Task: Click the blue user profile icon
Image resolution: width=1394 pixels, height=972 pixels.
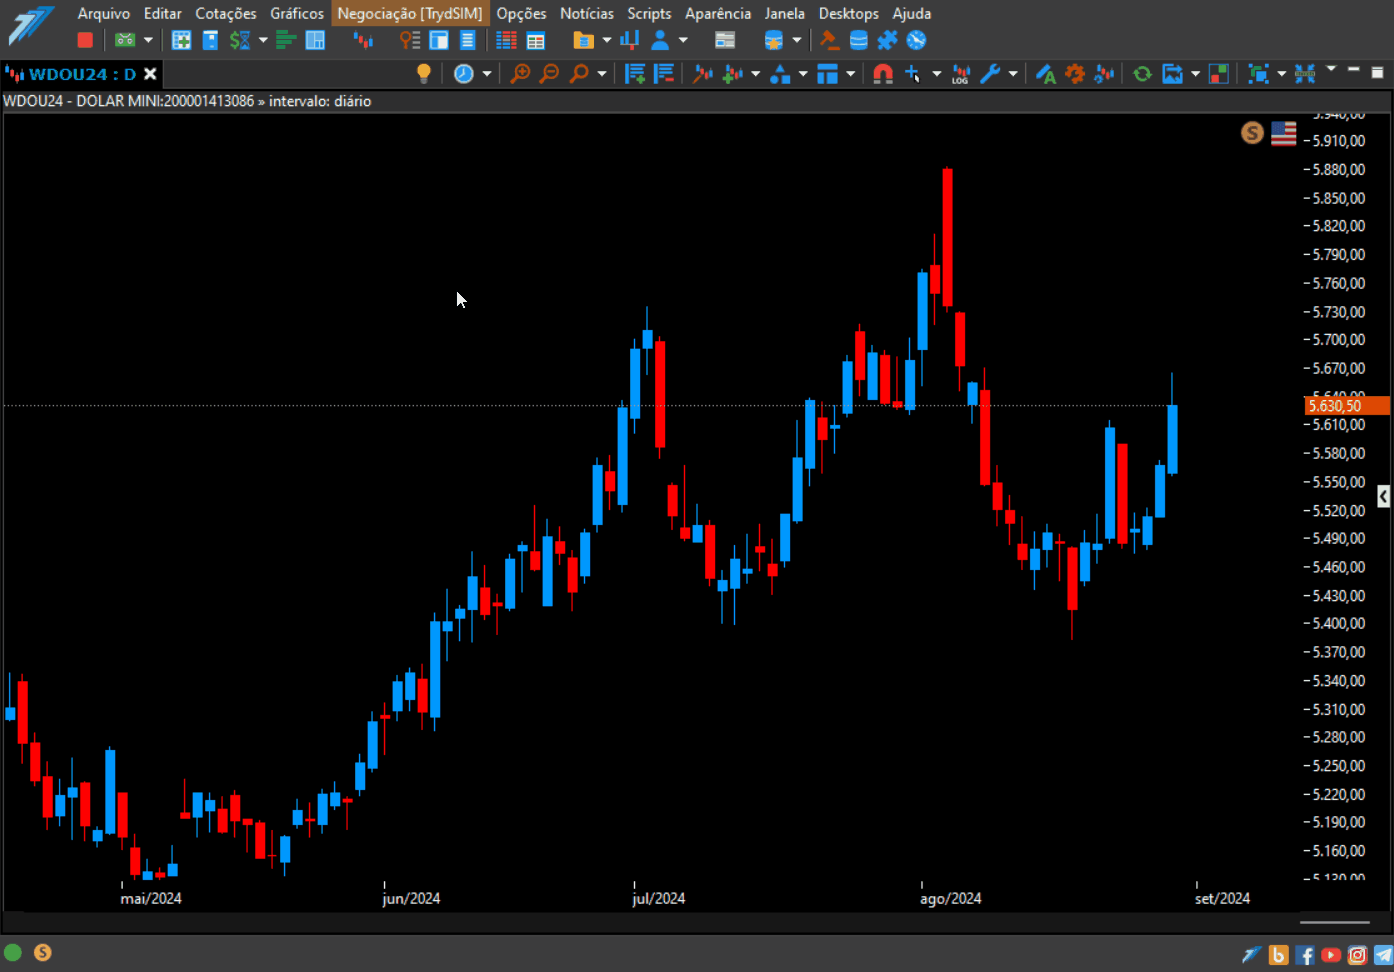Action: (x=660, y=40)
